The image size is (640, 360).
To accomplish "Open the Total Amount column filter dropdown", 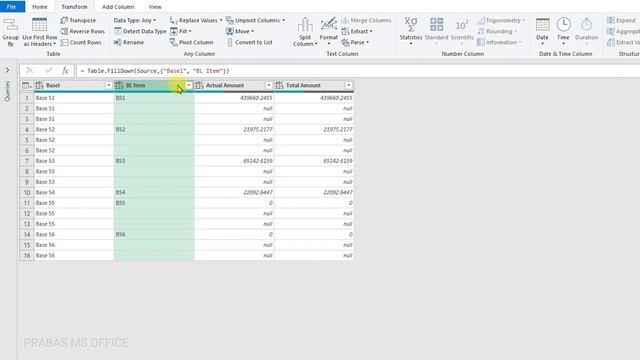I will click(349, 85).
